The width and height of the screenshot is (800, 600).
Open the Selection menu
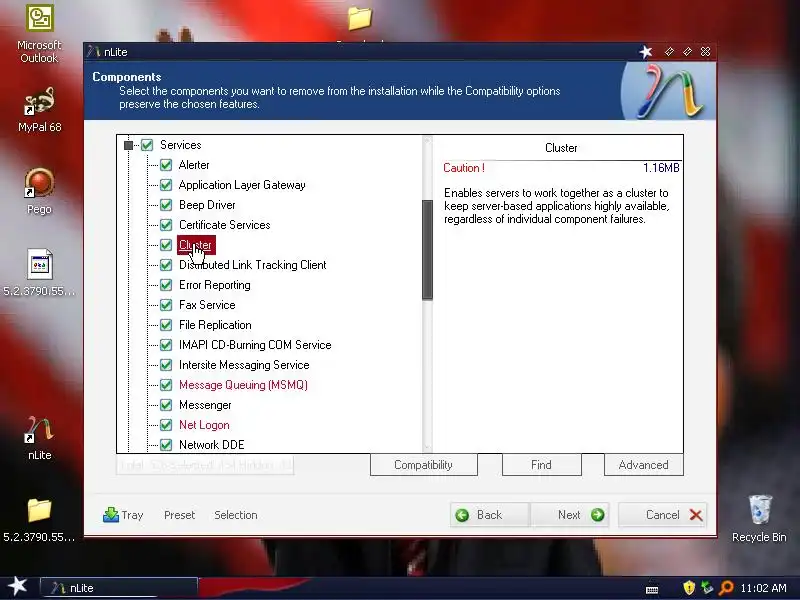[x=235, y=515]
